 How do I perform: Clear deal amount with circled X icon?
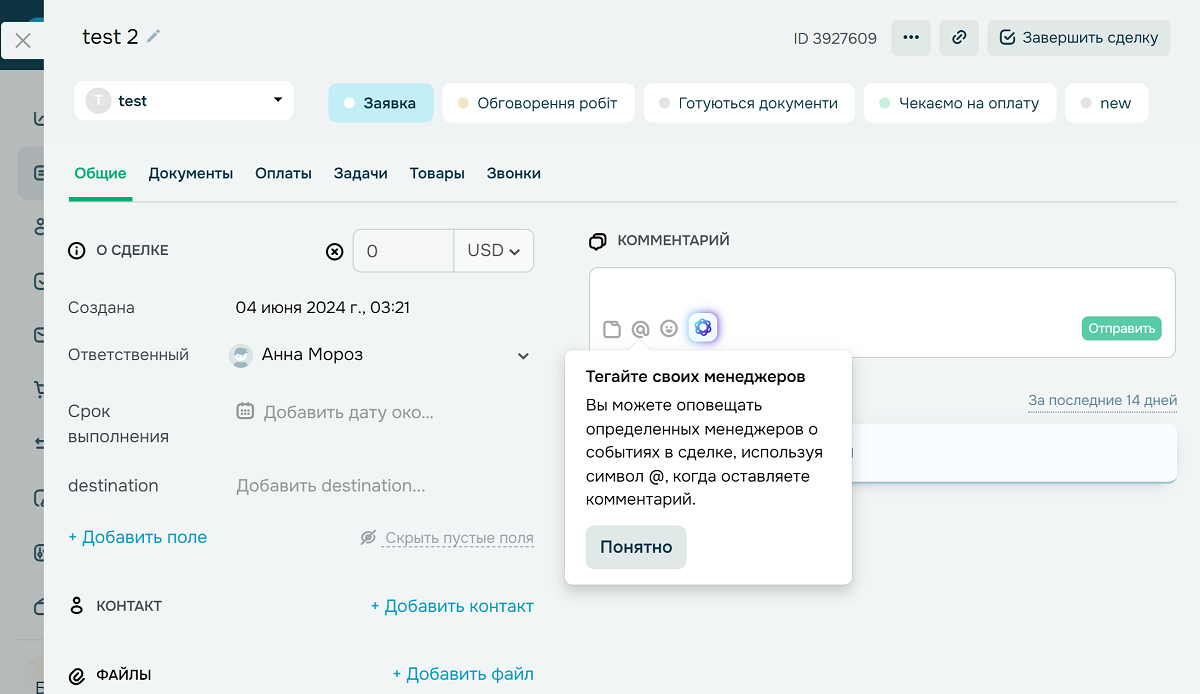click(x=335, y=252)
